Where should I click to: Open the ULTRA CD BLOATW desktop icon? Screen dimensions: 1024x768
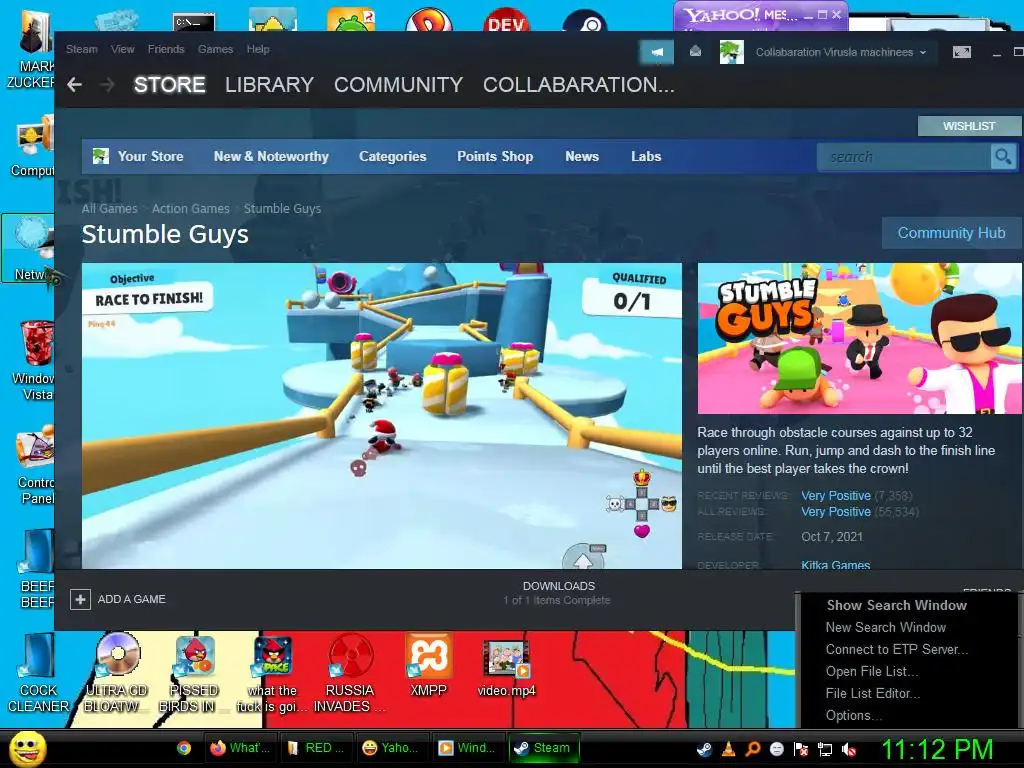click(x=116, y=673)
